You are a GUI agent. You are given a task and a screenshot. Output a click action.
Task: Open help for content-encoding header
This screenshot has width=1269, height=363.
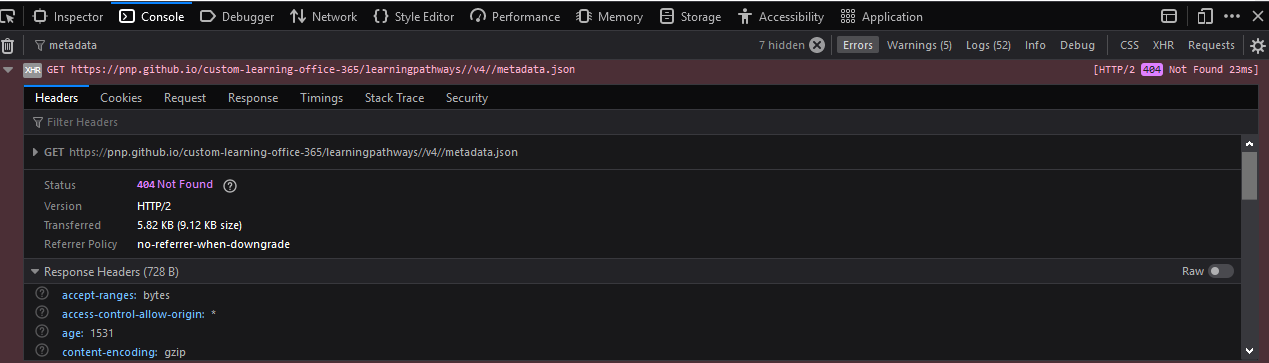pyautogui.click(x=42, y=351)
